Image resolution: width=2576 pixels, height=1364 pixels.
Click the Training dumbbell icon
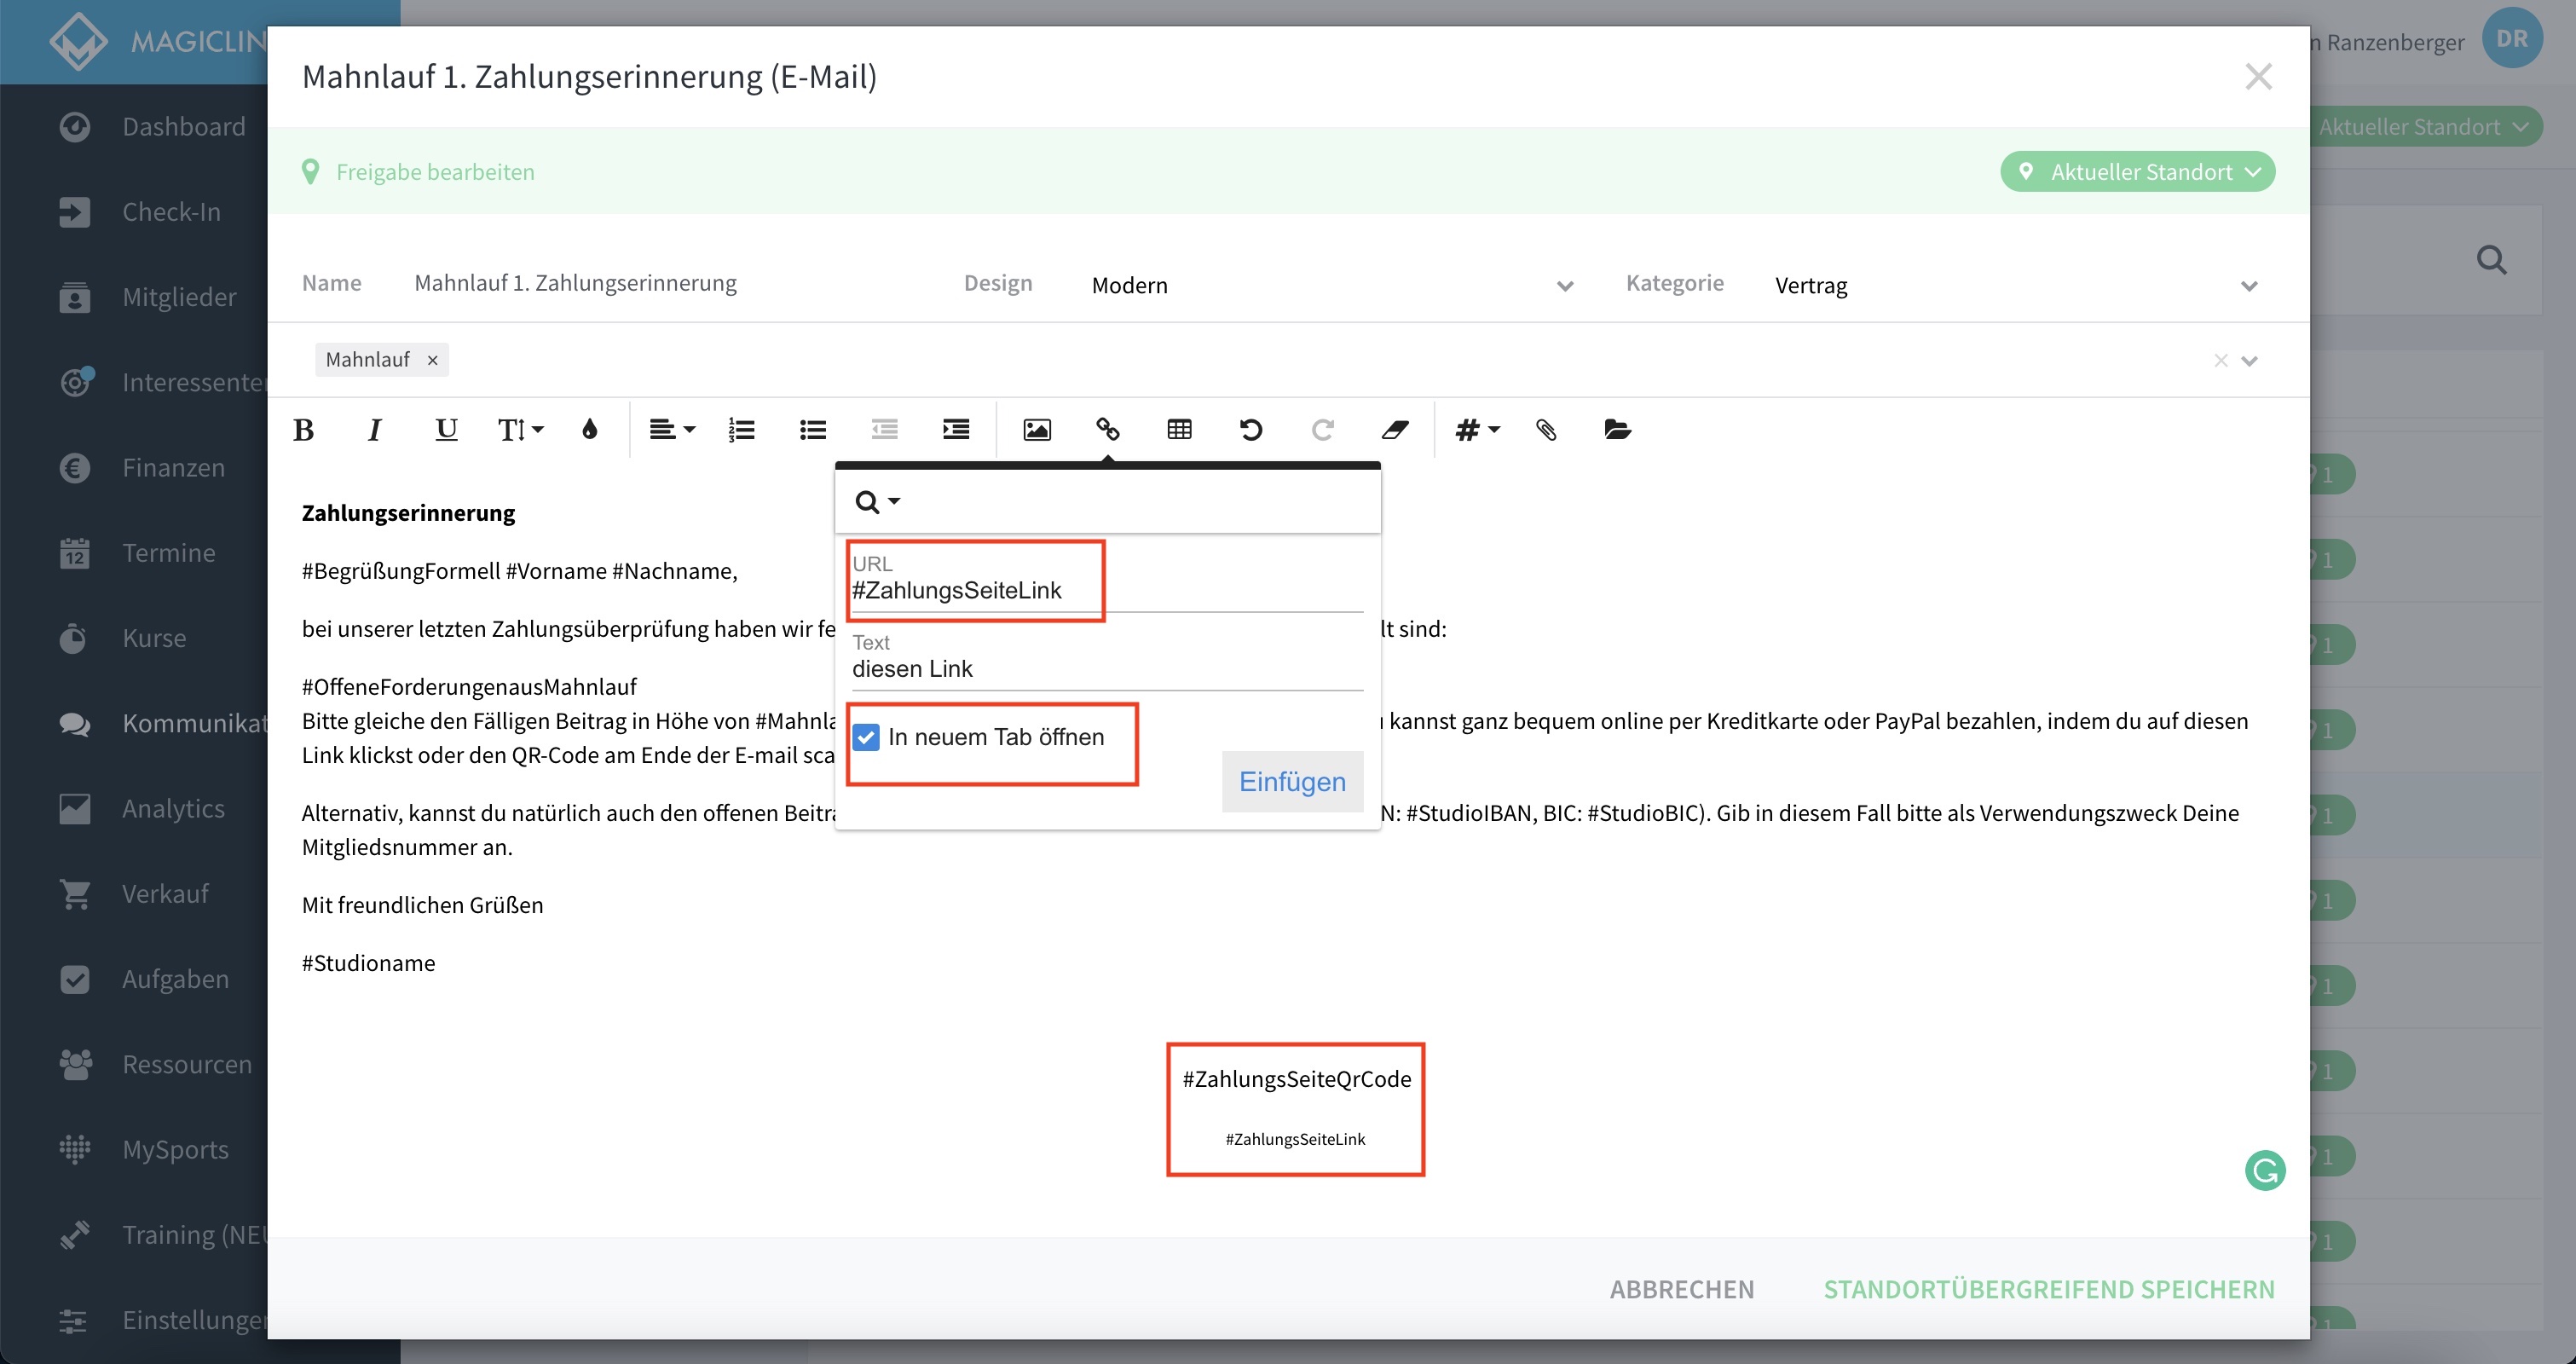click(x=75, y=1235)
